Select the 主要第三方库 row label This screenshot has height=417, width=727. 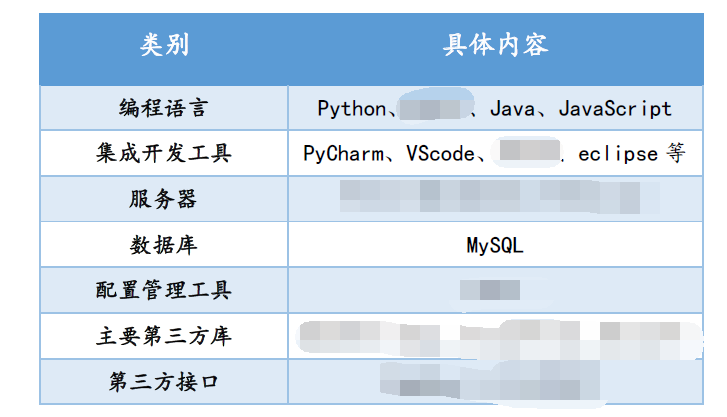(x=164, y=336)
